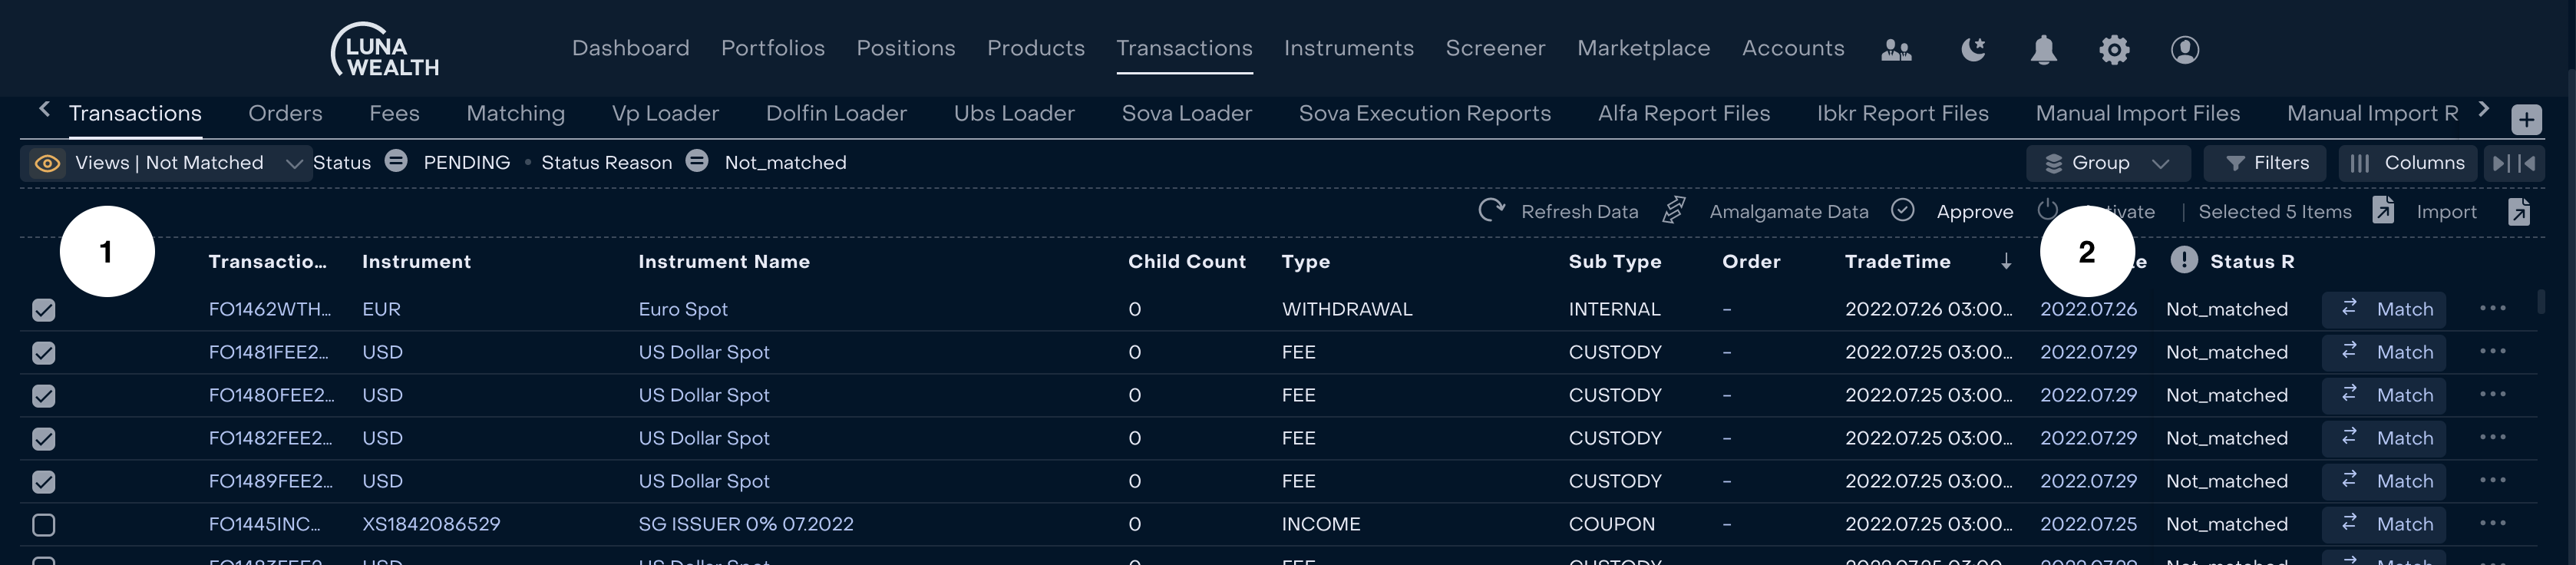The width and height of the screenshot is (2576, 565).
Task: Click the Status R column warning icon
Action: coord(2184,260)
